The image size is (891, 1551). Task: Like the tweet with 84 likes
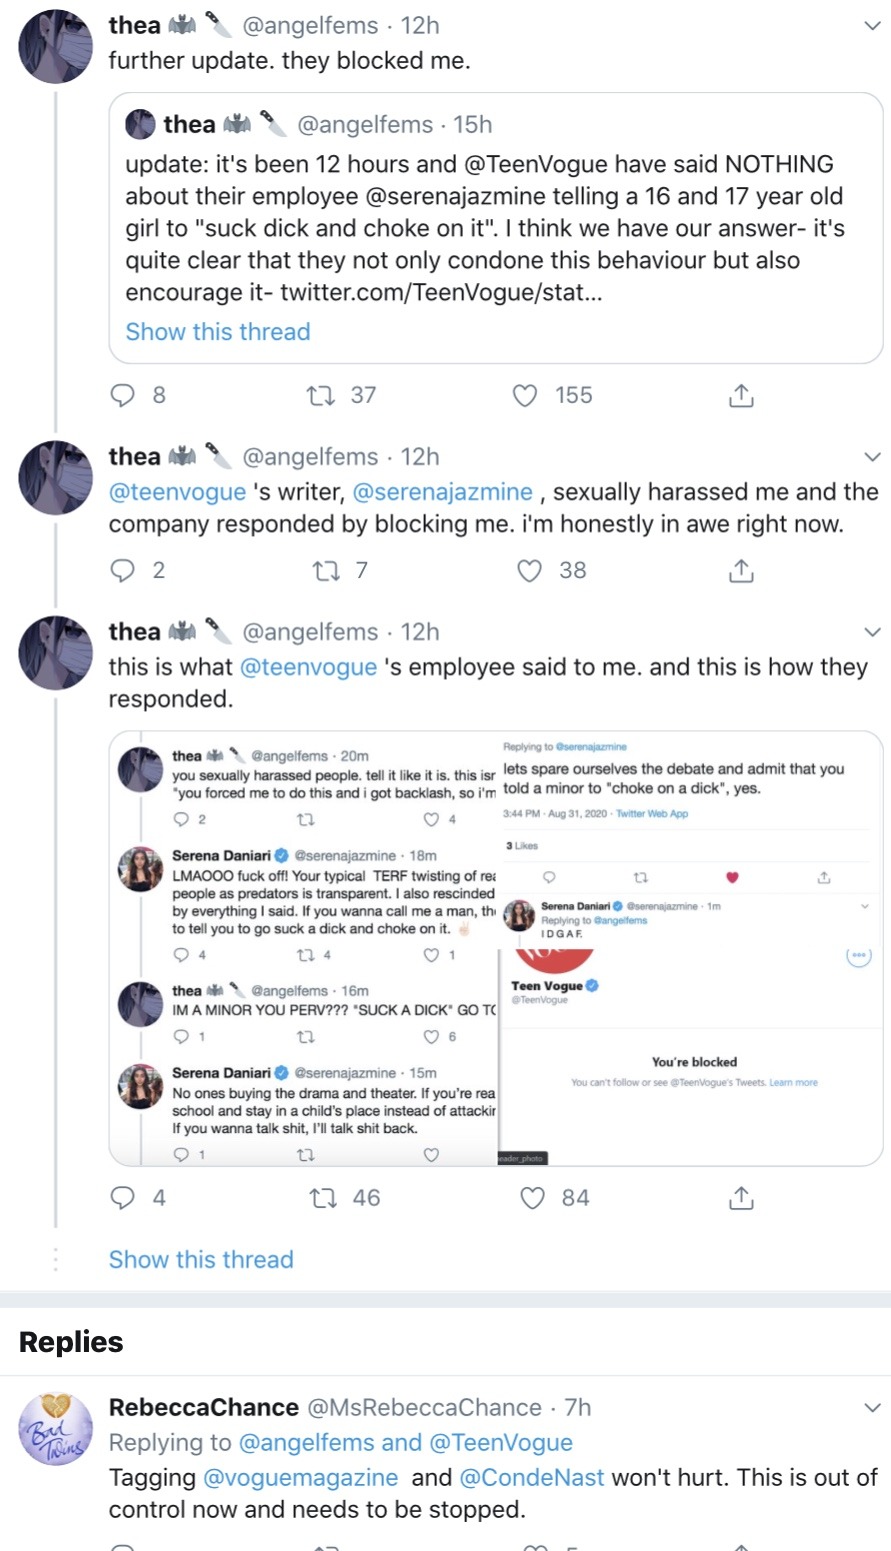534,1198
